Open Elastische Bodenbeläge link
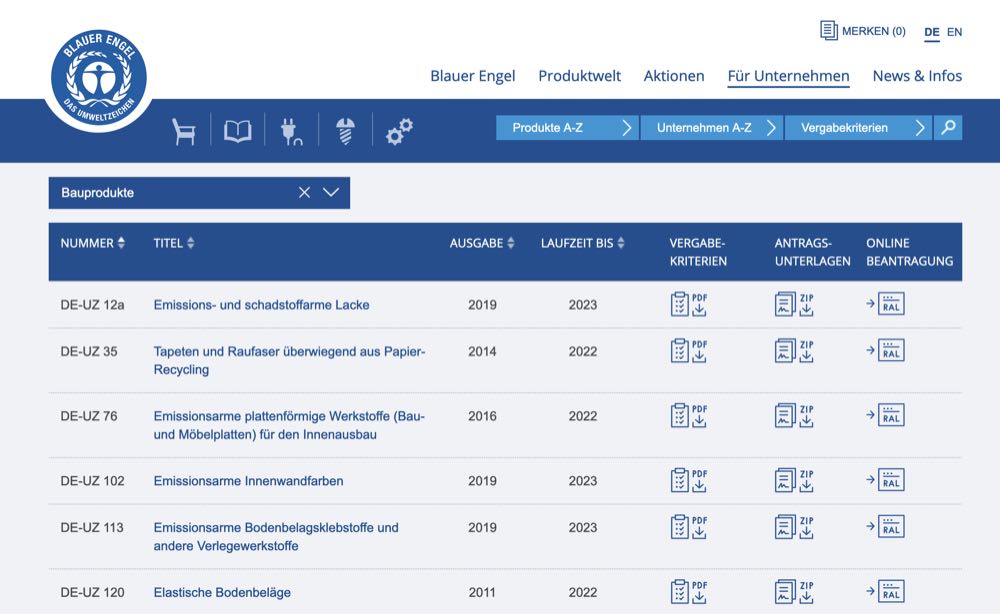1000x614 pixels. pos(222,592)
